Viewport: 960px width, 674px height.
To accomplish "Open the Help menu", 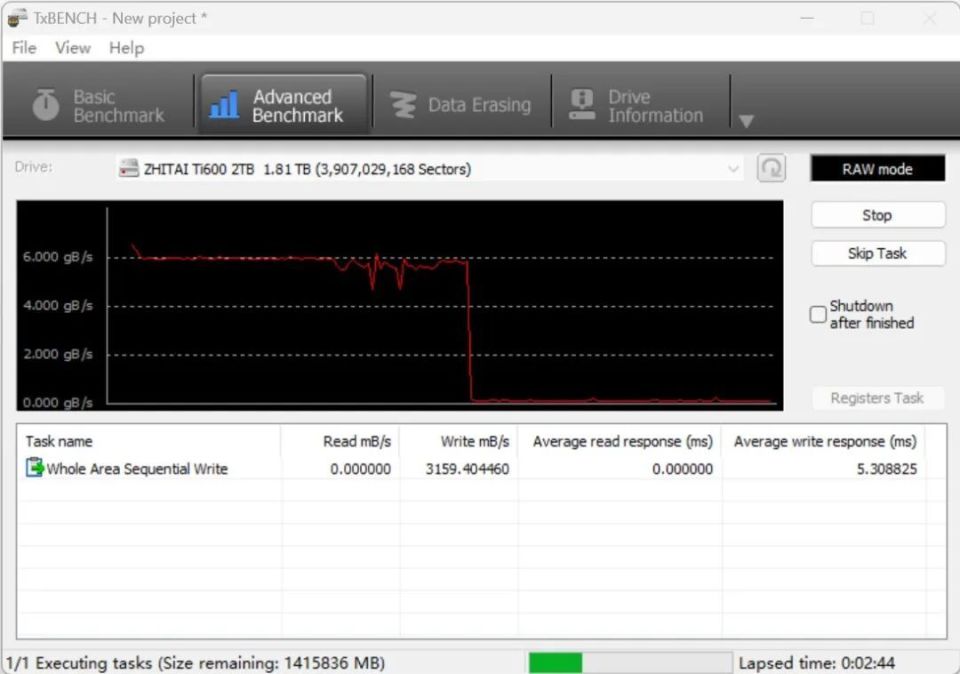I will pos(127,48).
